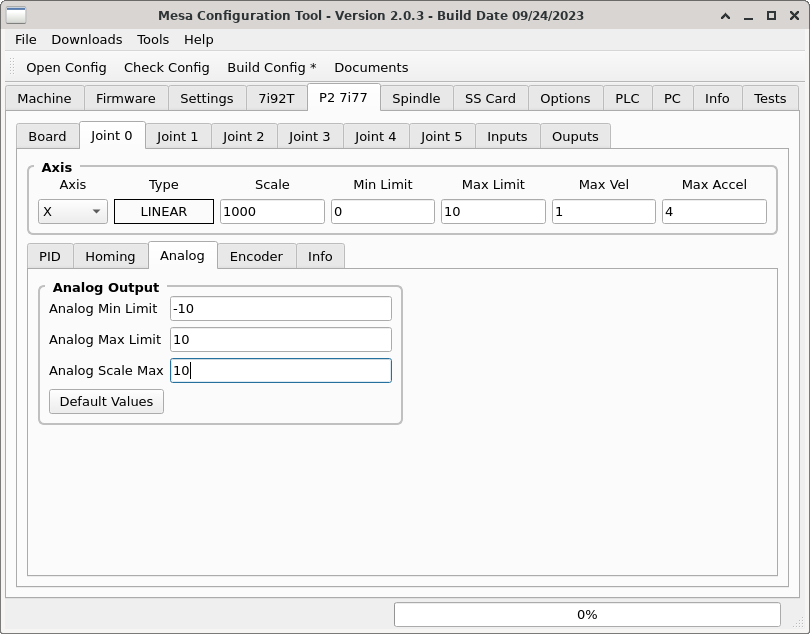Switch to the Firmware tab
The width and height of the screenshot is (810, 634).
(126, 98)
